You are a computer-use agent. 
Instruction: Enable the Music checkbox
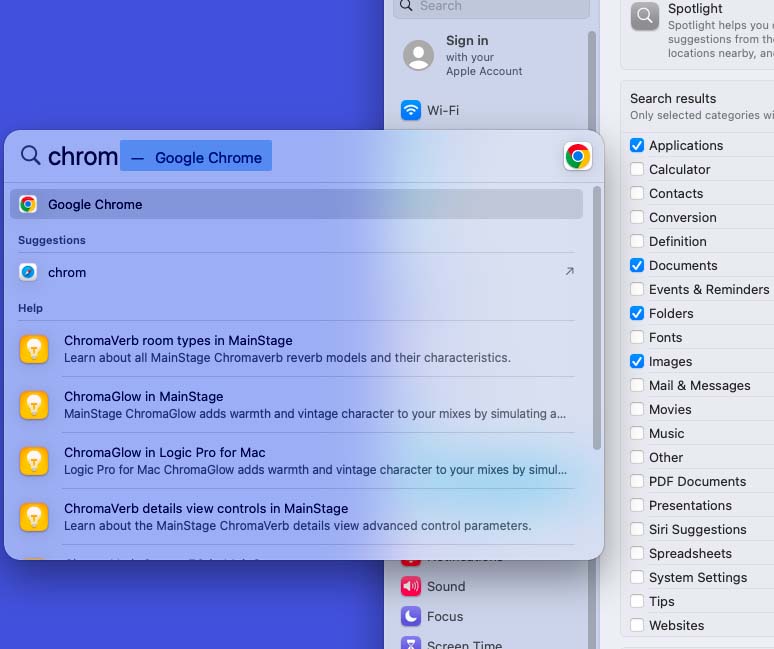637,433
